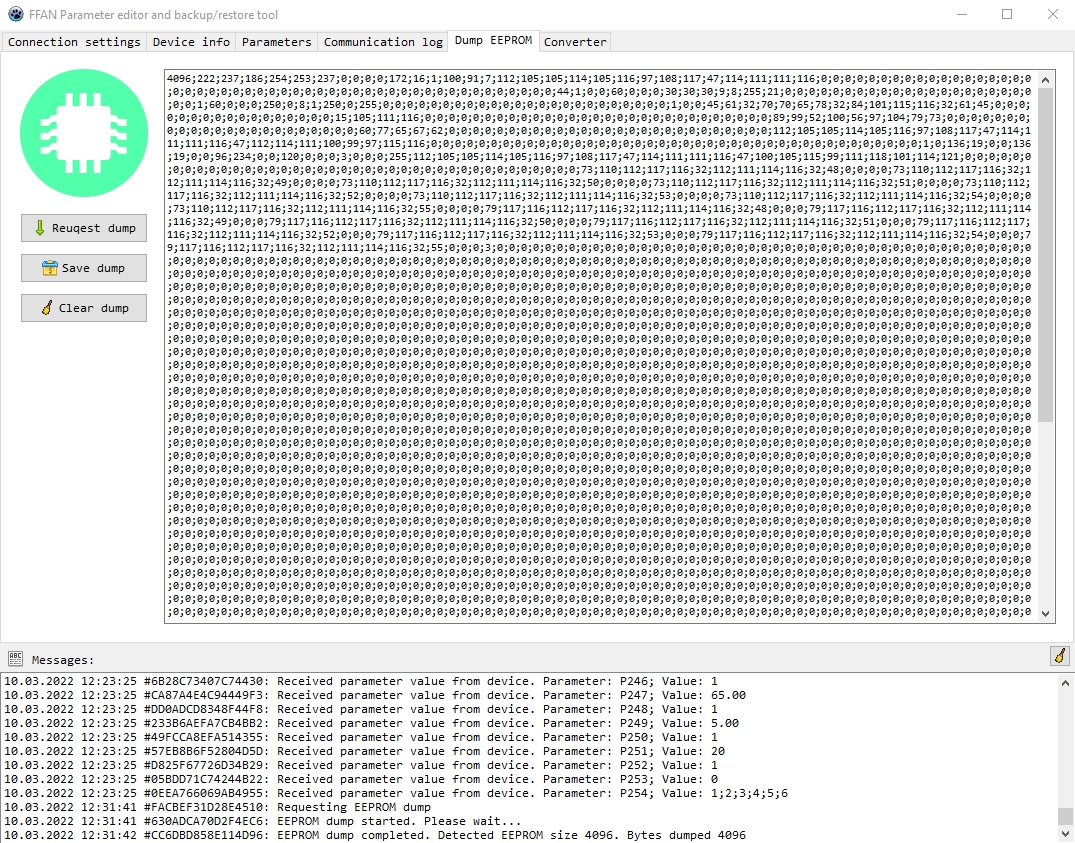1075x843 pixels.
Task: Maximize the FFAN tool window
Action: 1007,15
